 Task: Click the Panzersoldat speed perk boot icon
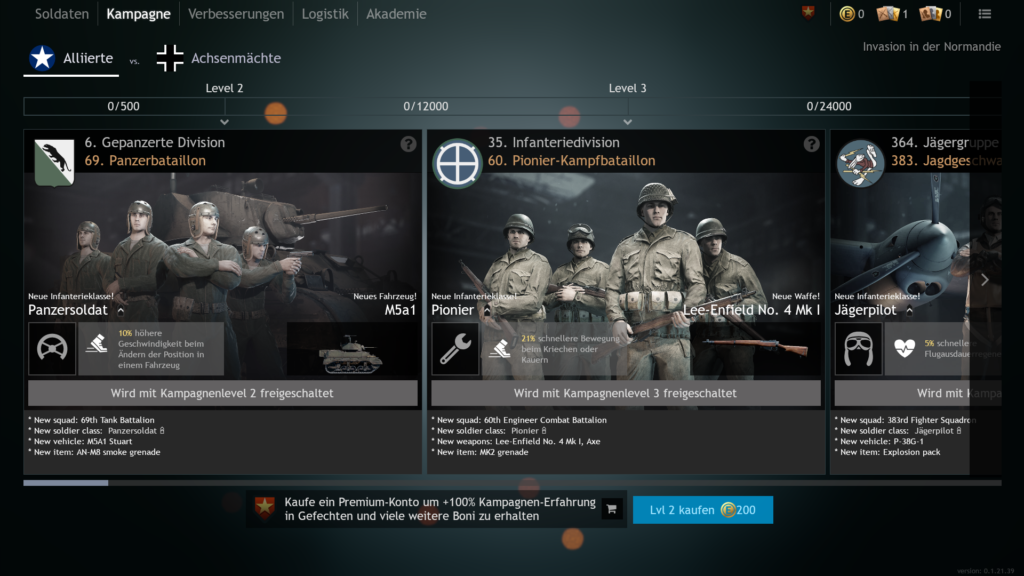click(97, 343)
